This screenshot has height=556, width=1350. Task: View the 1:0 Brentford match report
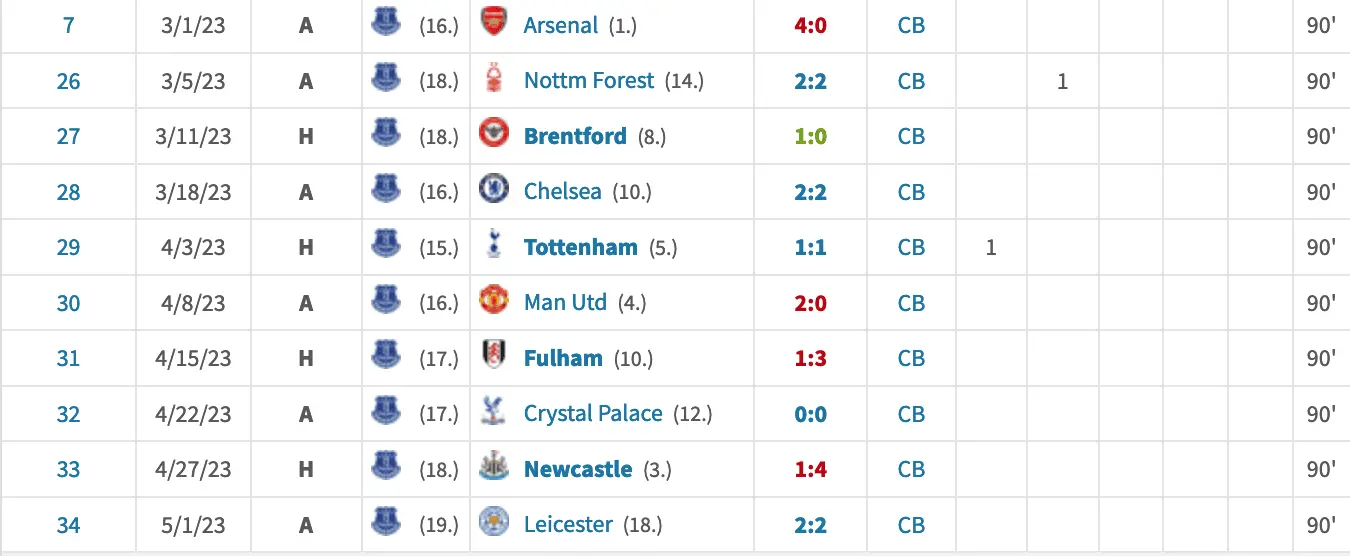click(x=810, y=136)
